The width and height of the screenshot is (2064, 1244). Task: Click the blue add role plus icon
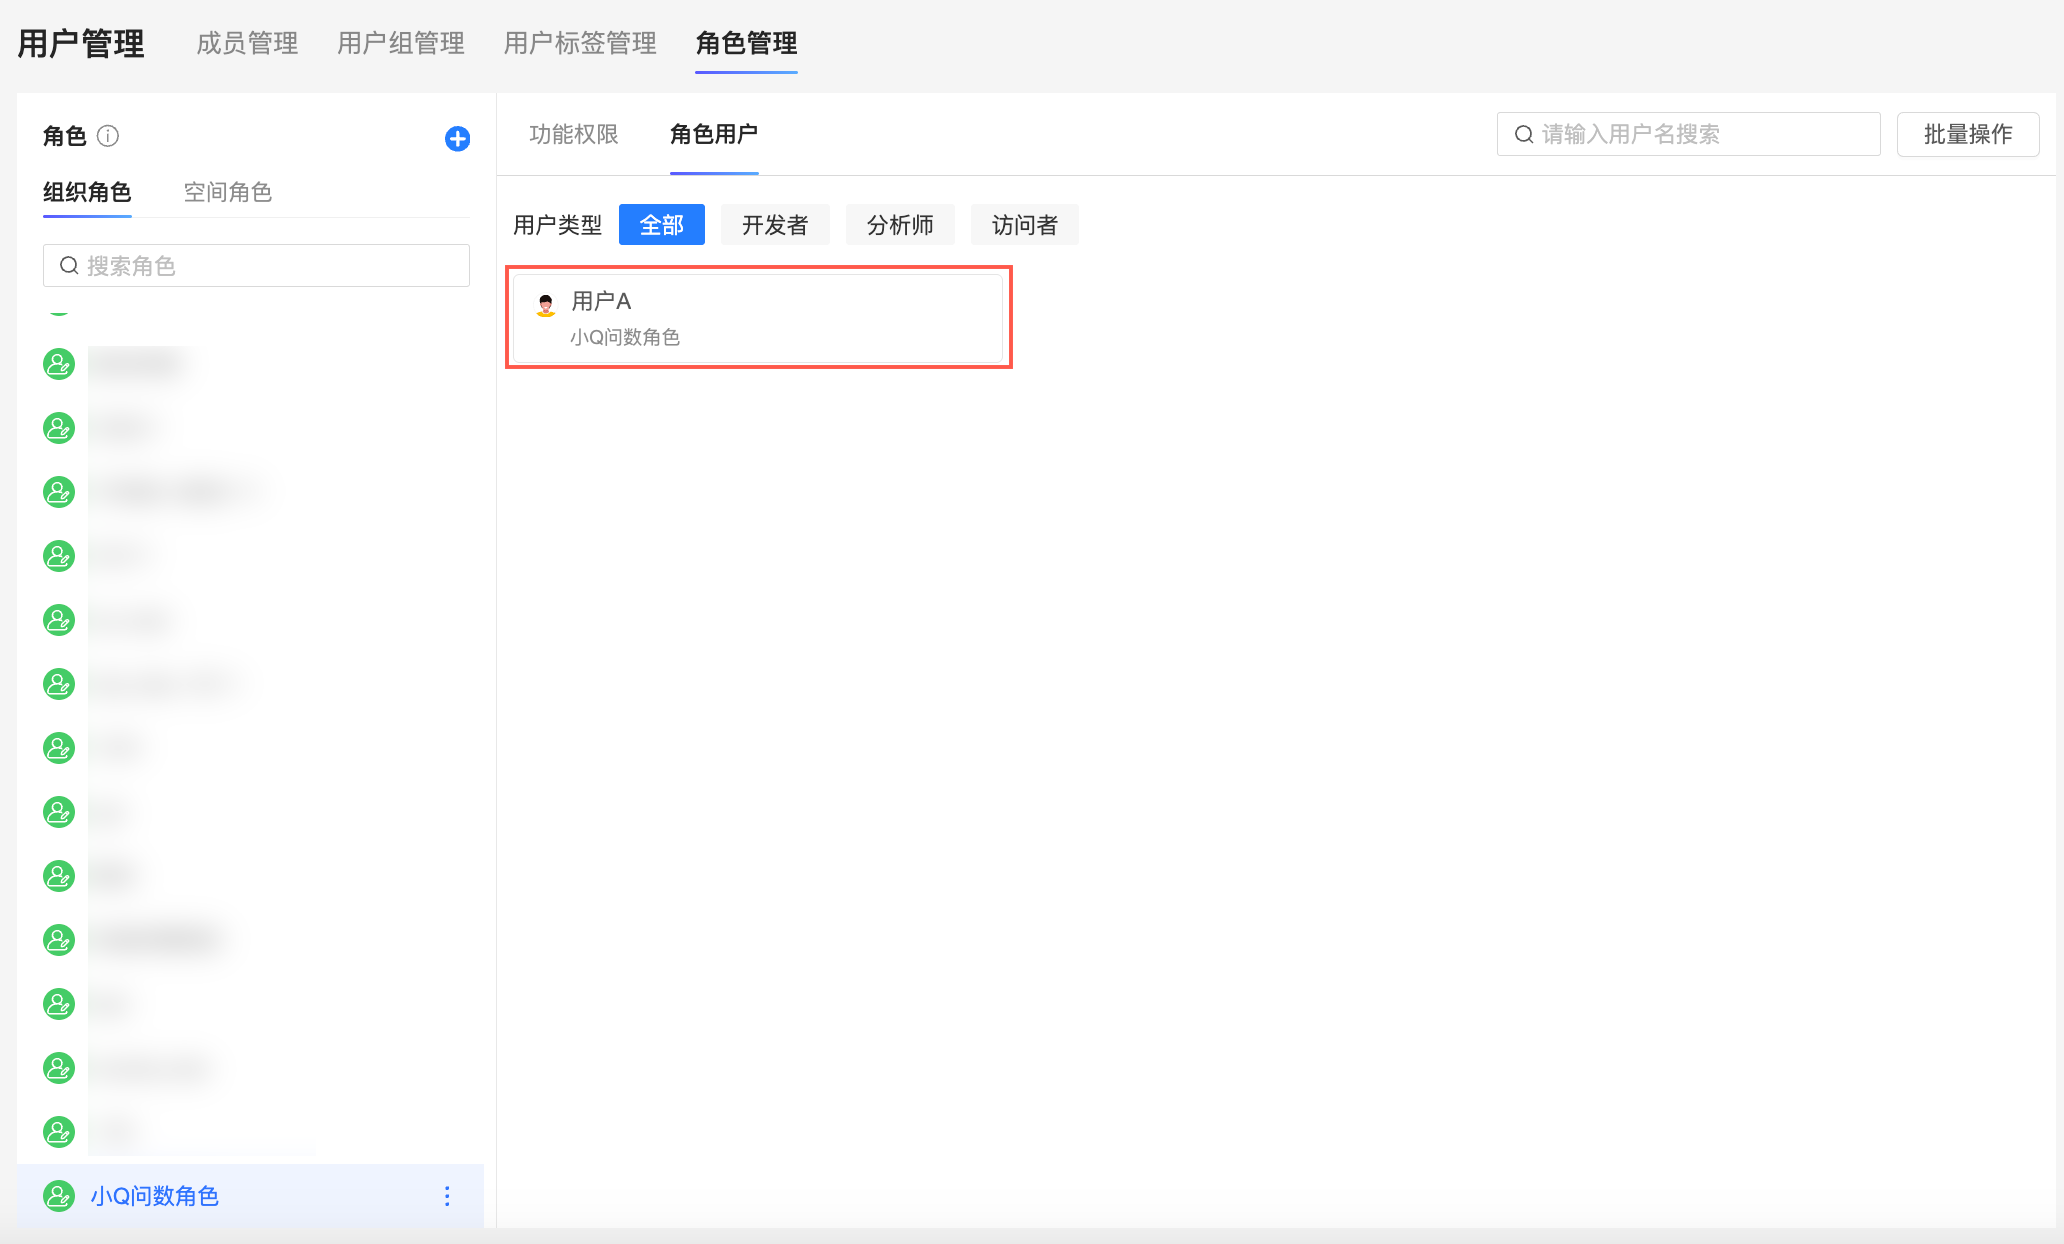457,138
